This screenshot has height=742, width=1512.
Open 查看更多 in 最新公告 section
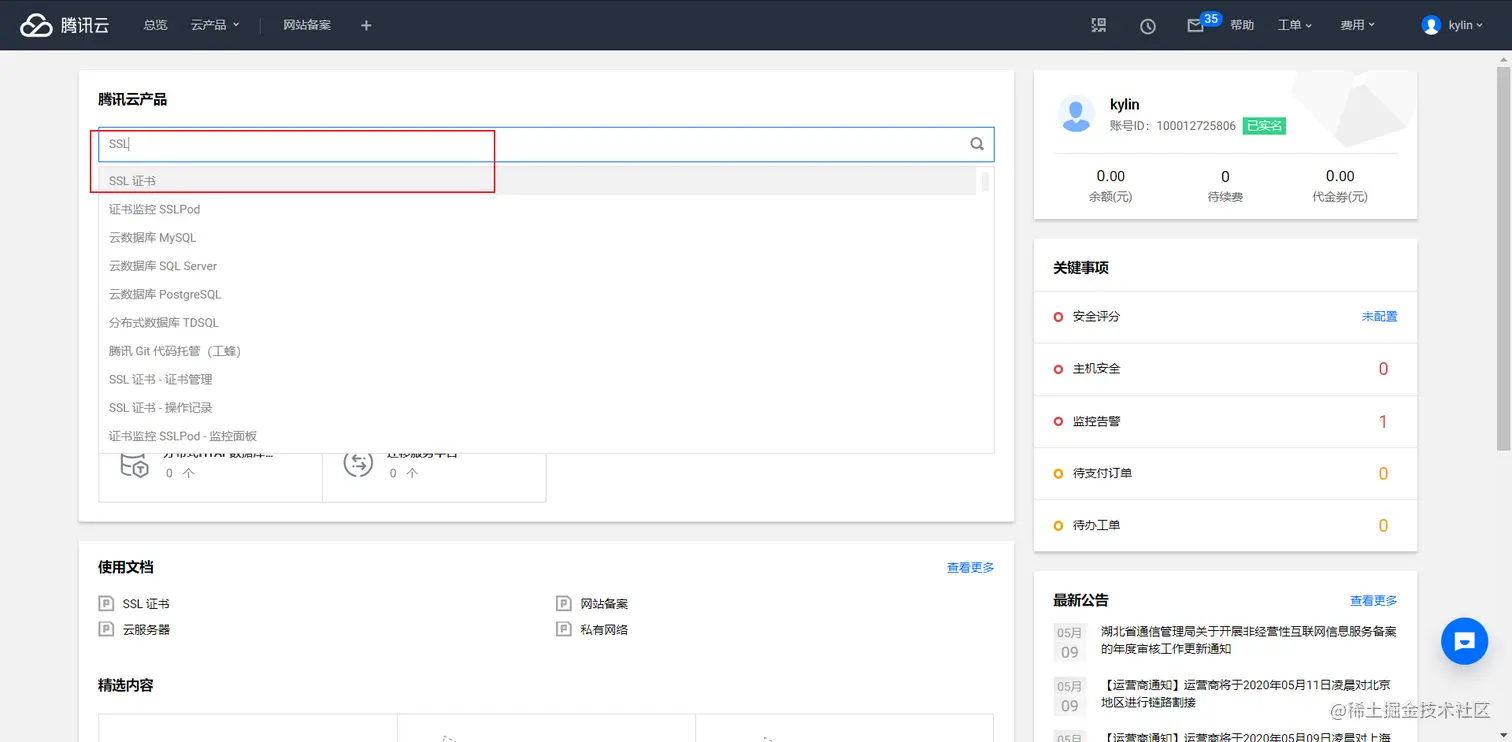pyautogui.click(x=1373, y=601)
